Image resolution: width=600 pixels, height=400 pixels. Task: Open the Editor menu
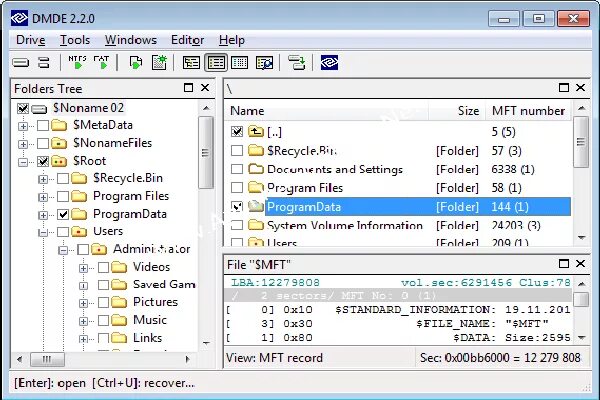[x=188, y=40]
